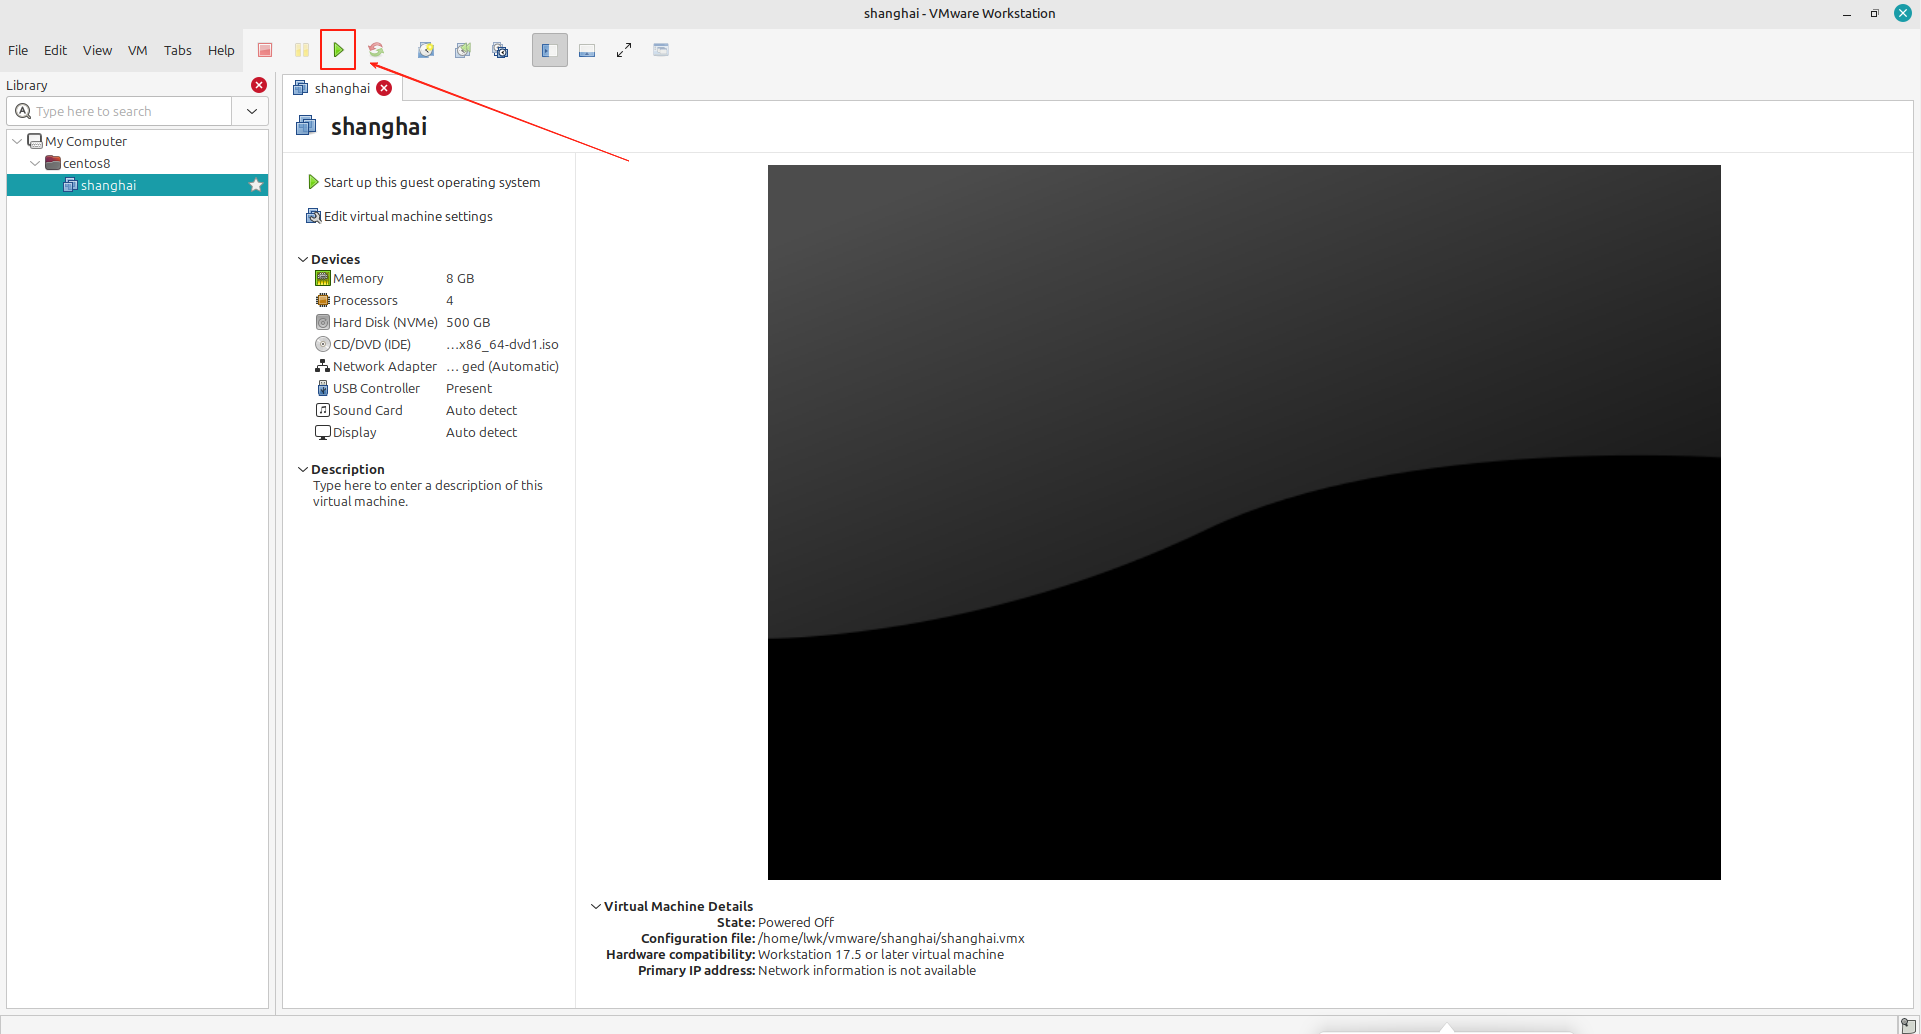Click the USB Controller device icon
The width and height of the screenshot is (1921, 1034).
pos(323,388)
